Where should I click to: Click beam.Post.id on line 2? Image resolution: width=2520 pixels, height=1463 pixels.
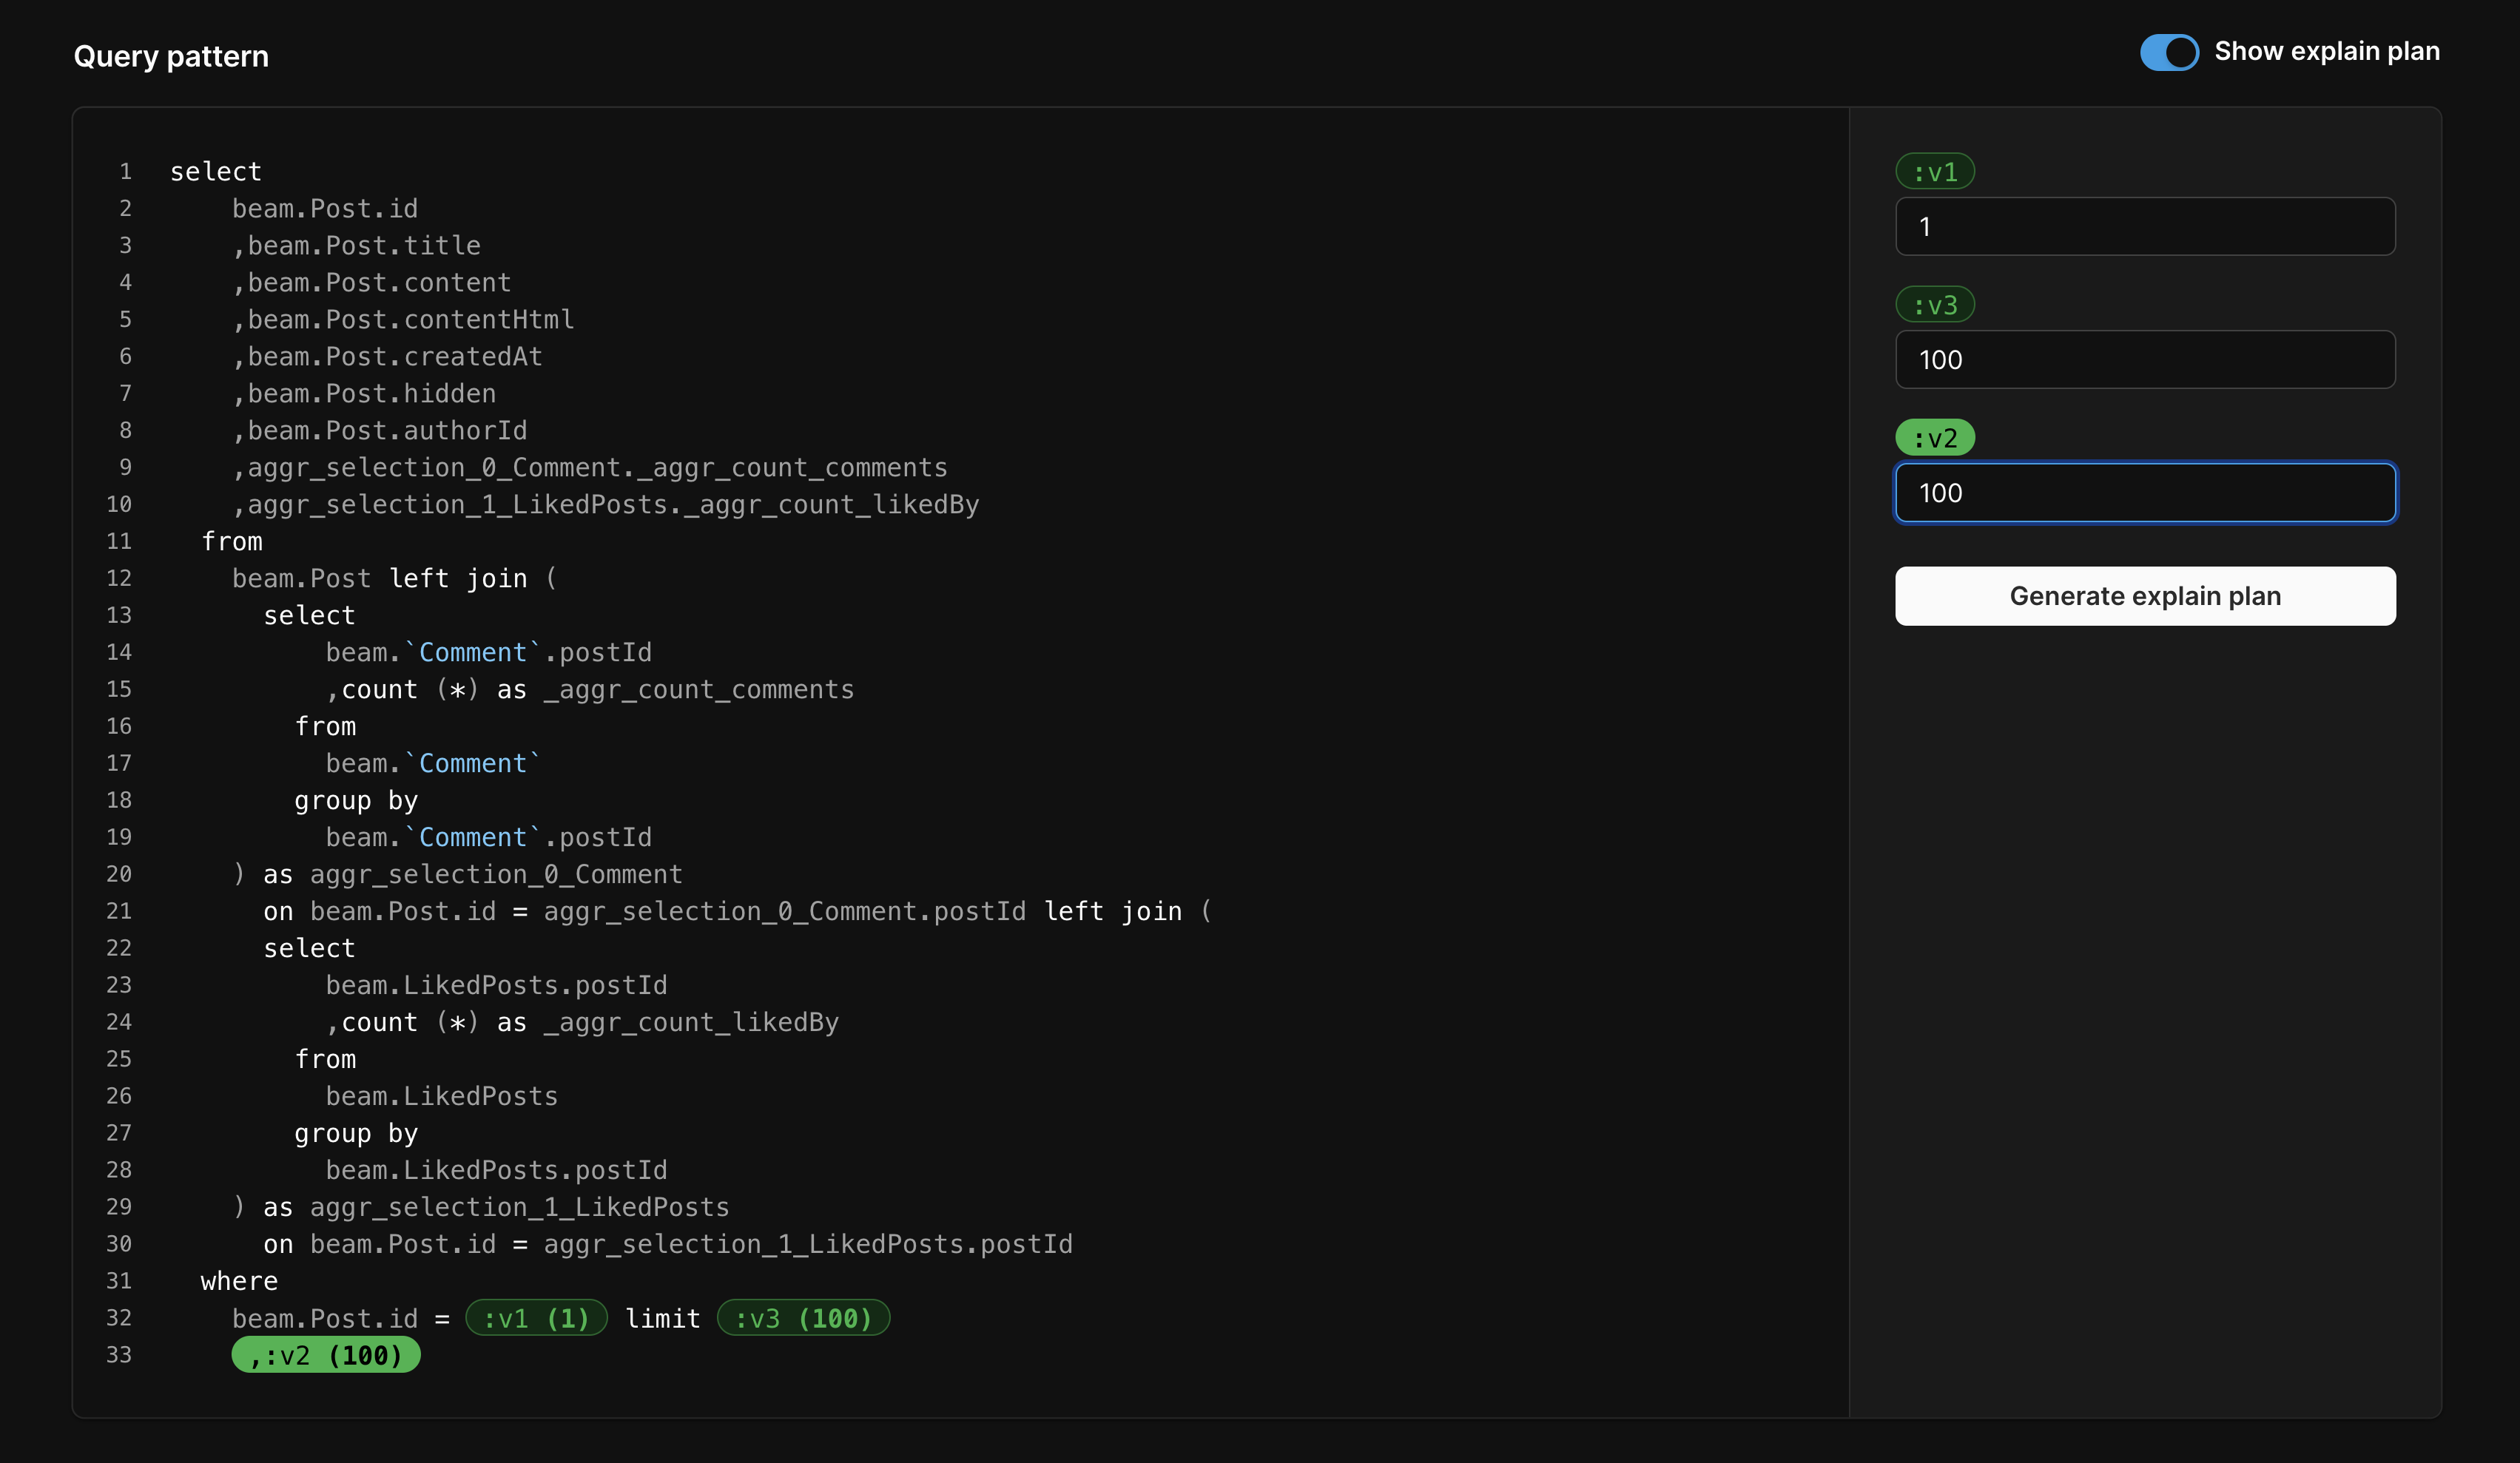click(x=325, y=208)
